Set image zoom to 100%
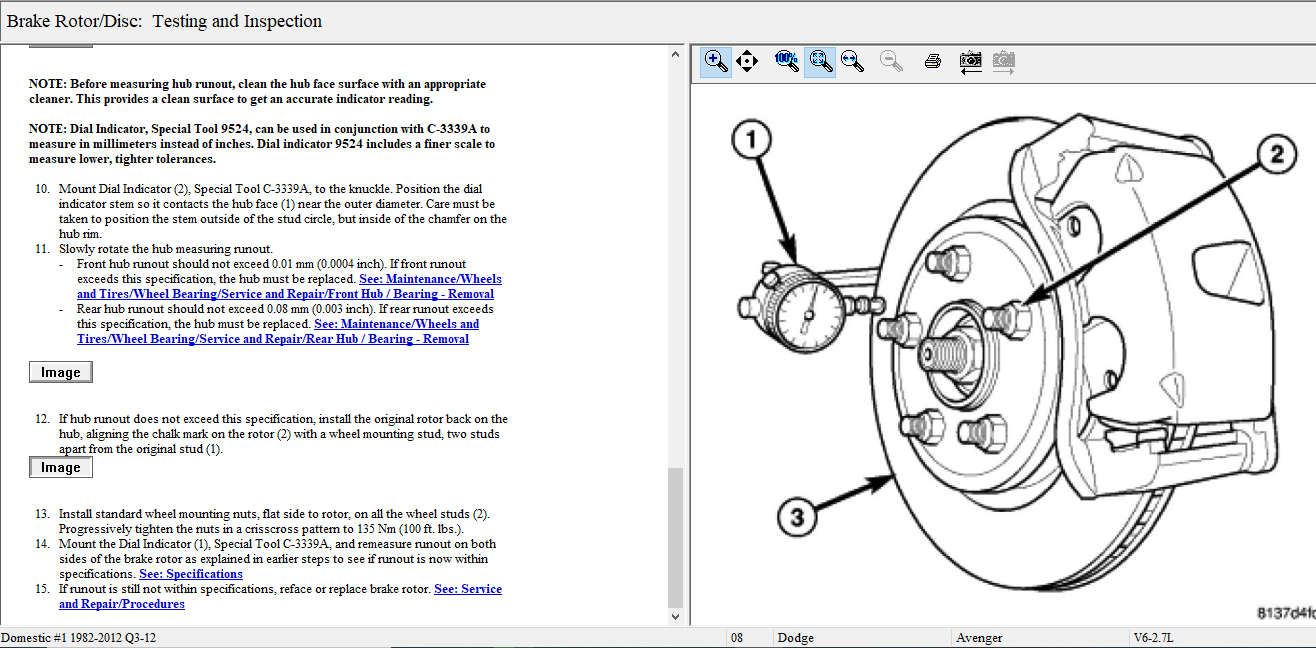 click(787, 61)
